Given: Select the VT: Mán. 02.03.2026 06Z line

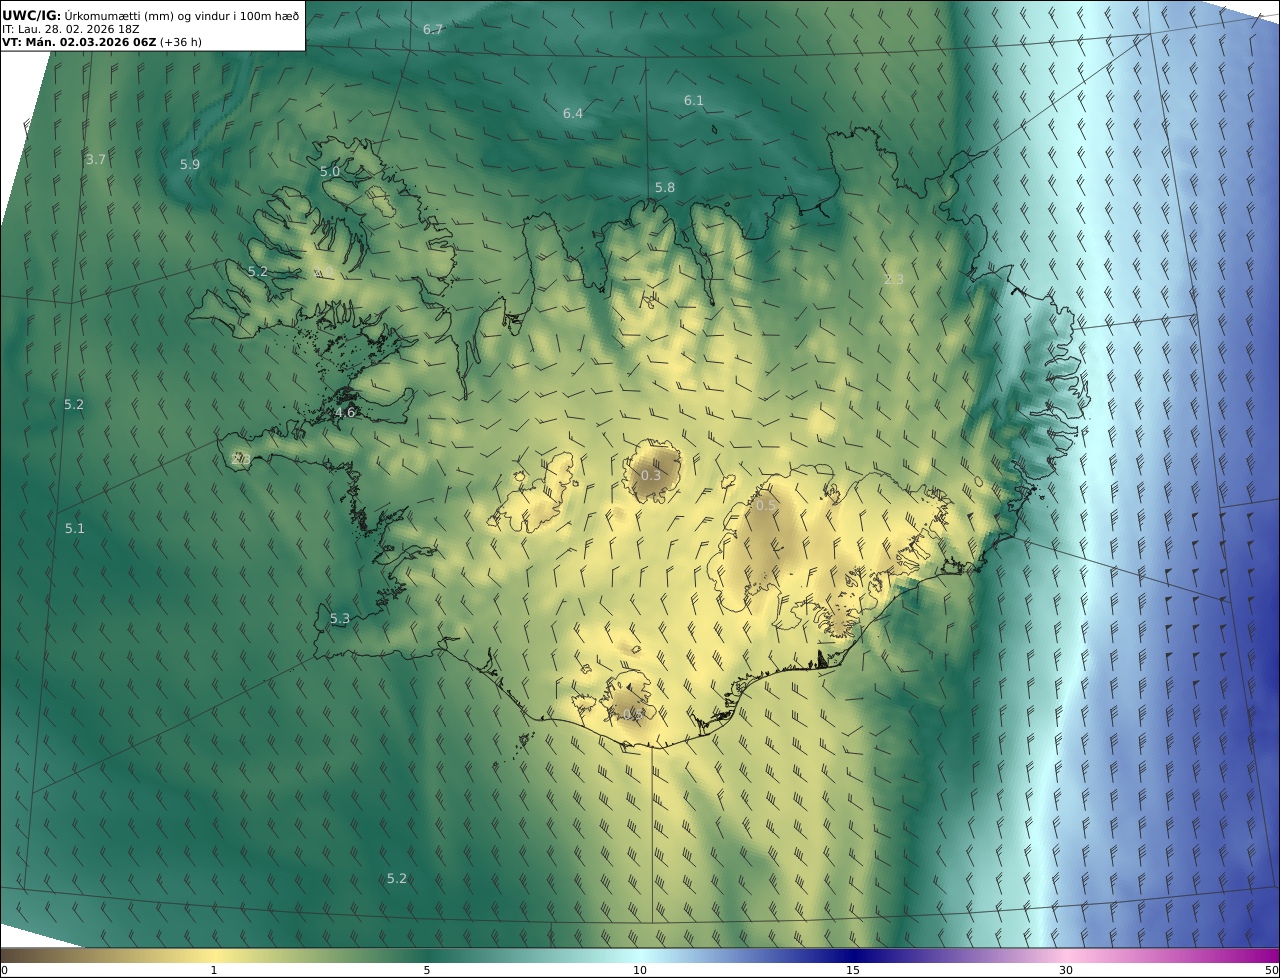Looking at the screenshot, I should tap(101, 42).
